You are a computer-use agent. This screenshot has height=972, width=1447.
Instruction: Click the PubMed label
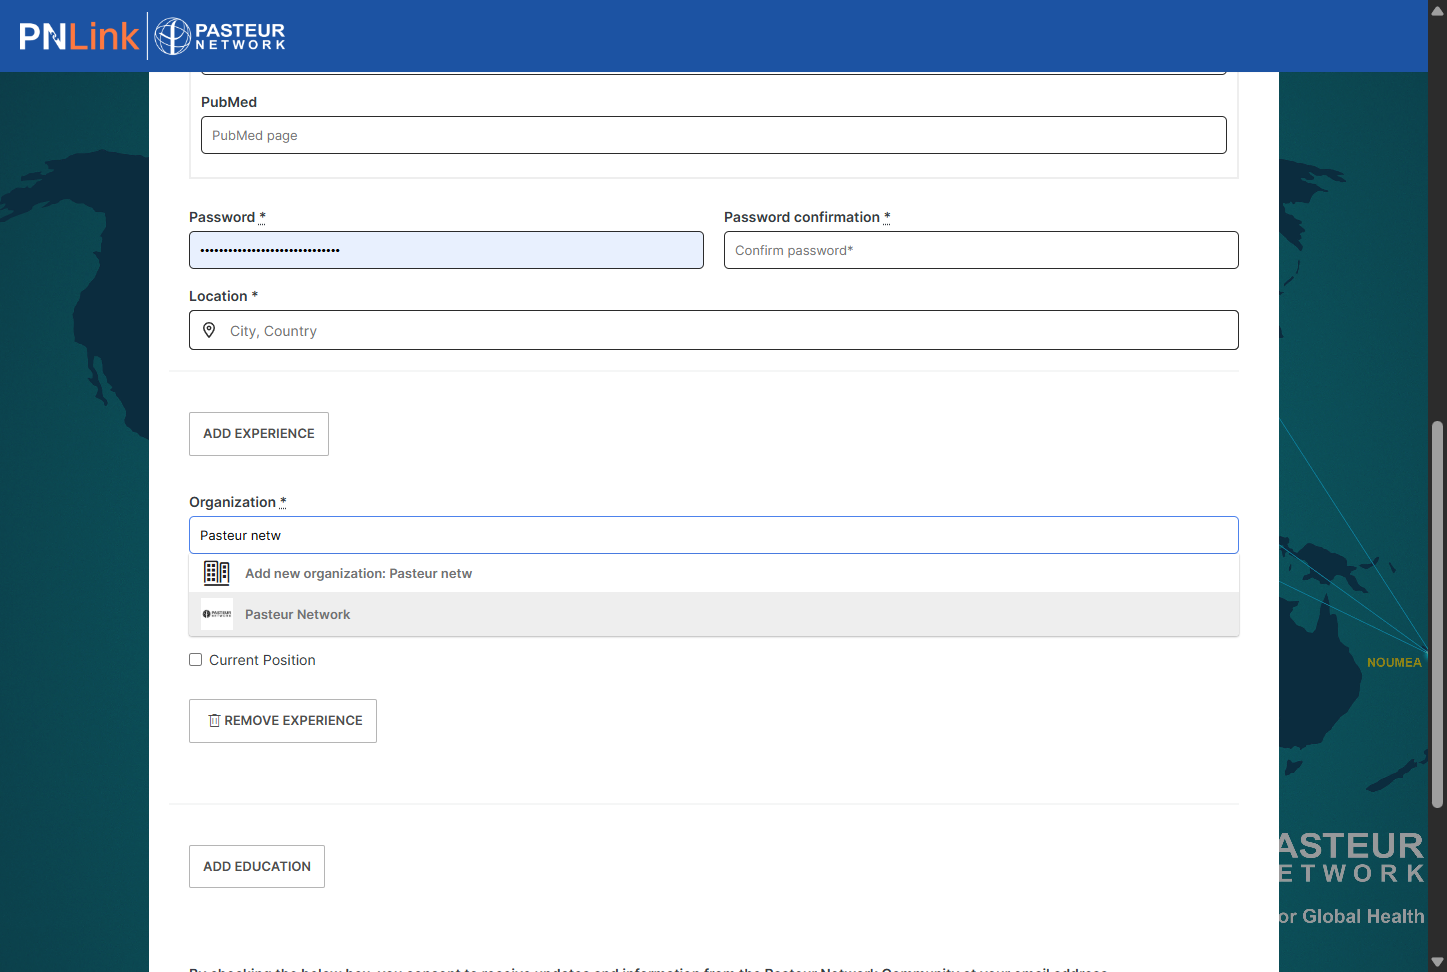229,102
